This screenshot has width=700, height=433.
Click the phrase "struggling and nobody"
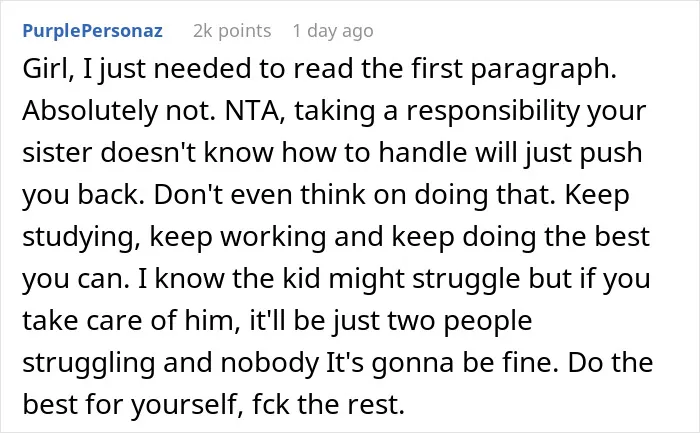coord(171,363)
